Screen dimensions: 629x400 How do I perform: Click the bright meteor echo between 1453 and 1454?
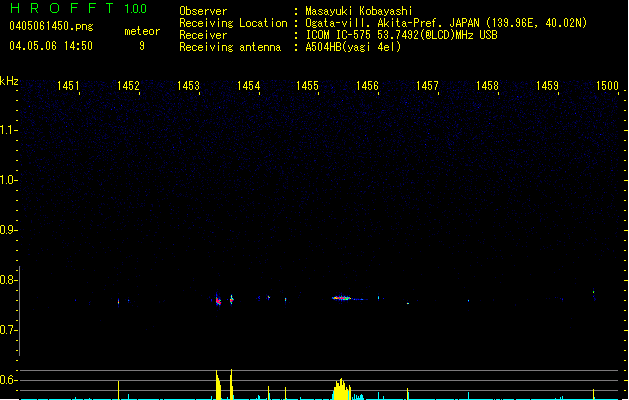click(x=218, y=301)
